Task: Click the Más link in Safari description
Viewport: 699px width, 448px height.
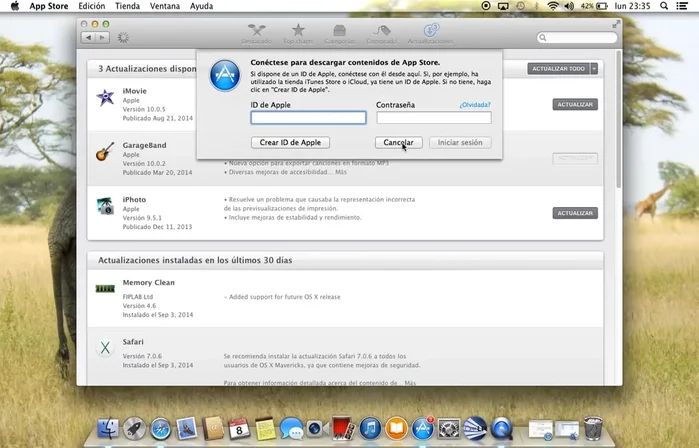Action: (410, 382)
